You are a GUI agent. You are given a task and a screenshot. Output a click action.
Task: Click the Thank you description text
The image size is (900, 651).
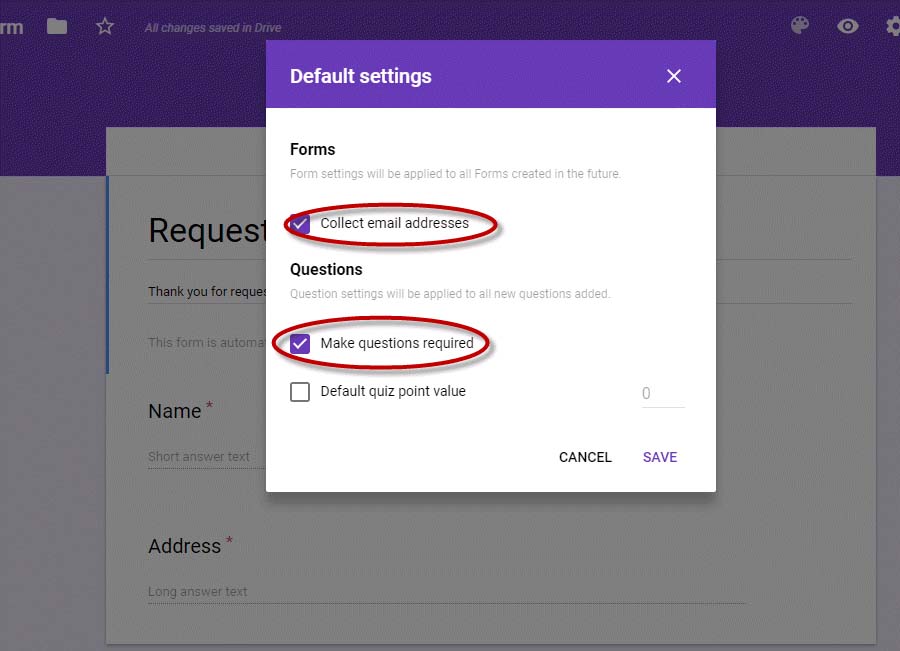[207, 292]
